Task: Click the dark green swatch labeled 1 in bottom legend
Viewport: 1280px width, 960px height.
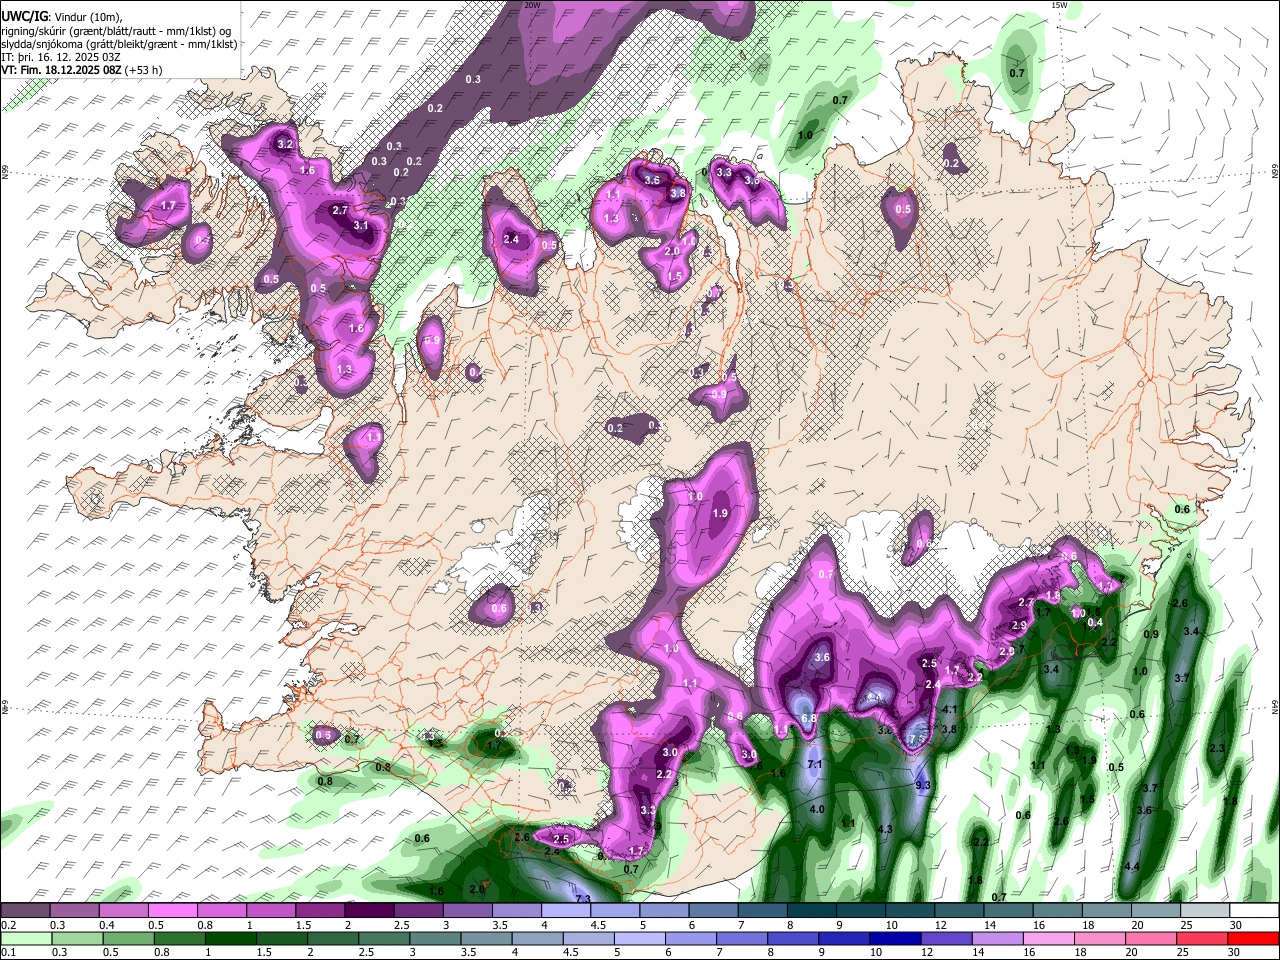Action: 230,939
